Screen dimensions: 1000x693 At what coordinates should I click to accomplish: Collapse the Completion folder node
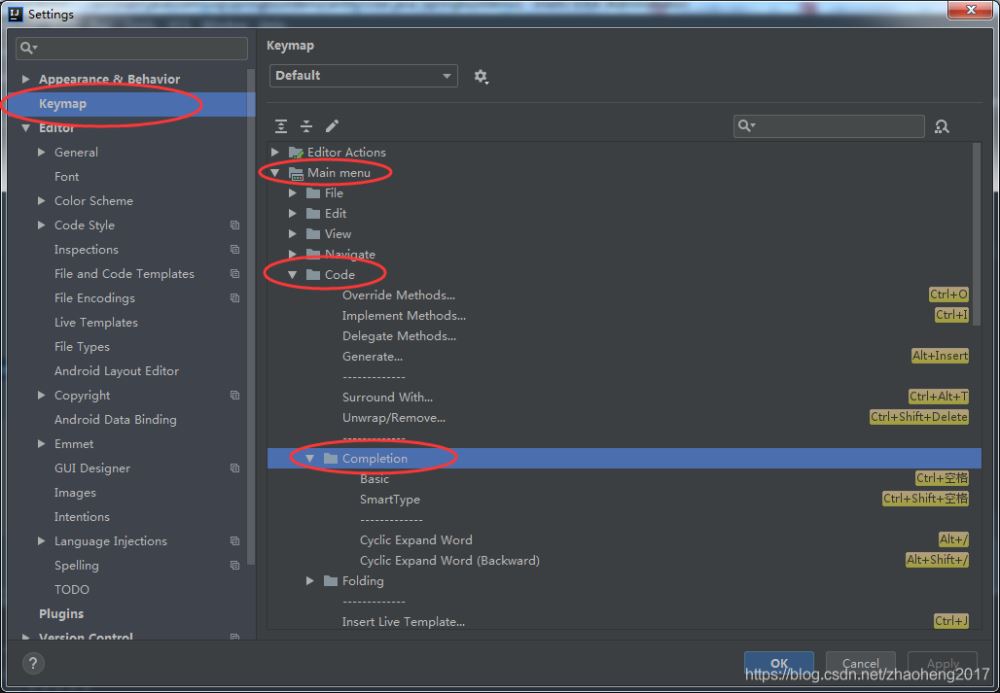point(310,459)
